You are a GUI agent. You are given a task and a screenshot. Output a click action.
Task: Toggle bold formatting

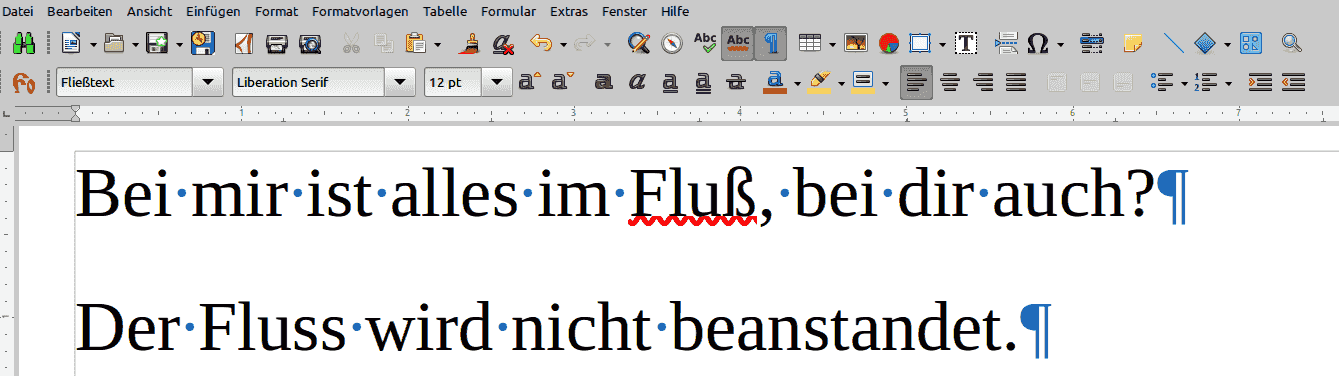click(x=604, y=82)
